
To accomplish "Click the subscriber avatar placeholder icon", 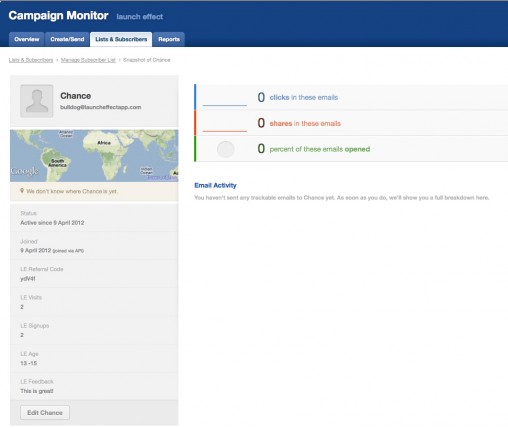I will [x=37, y=101].
